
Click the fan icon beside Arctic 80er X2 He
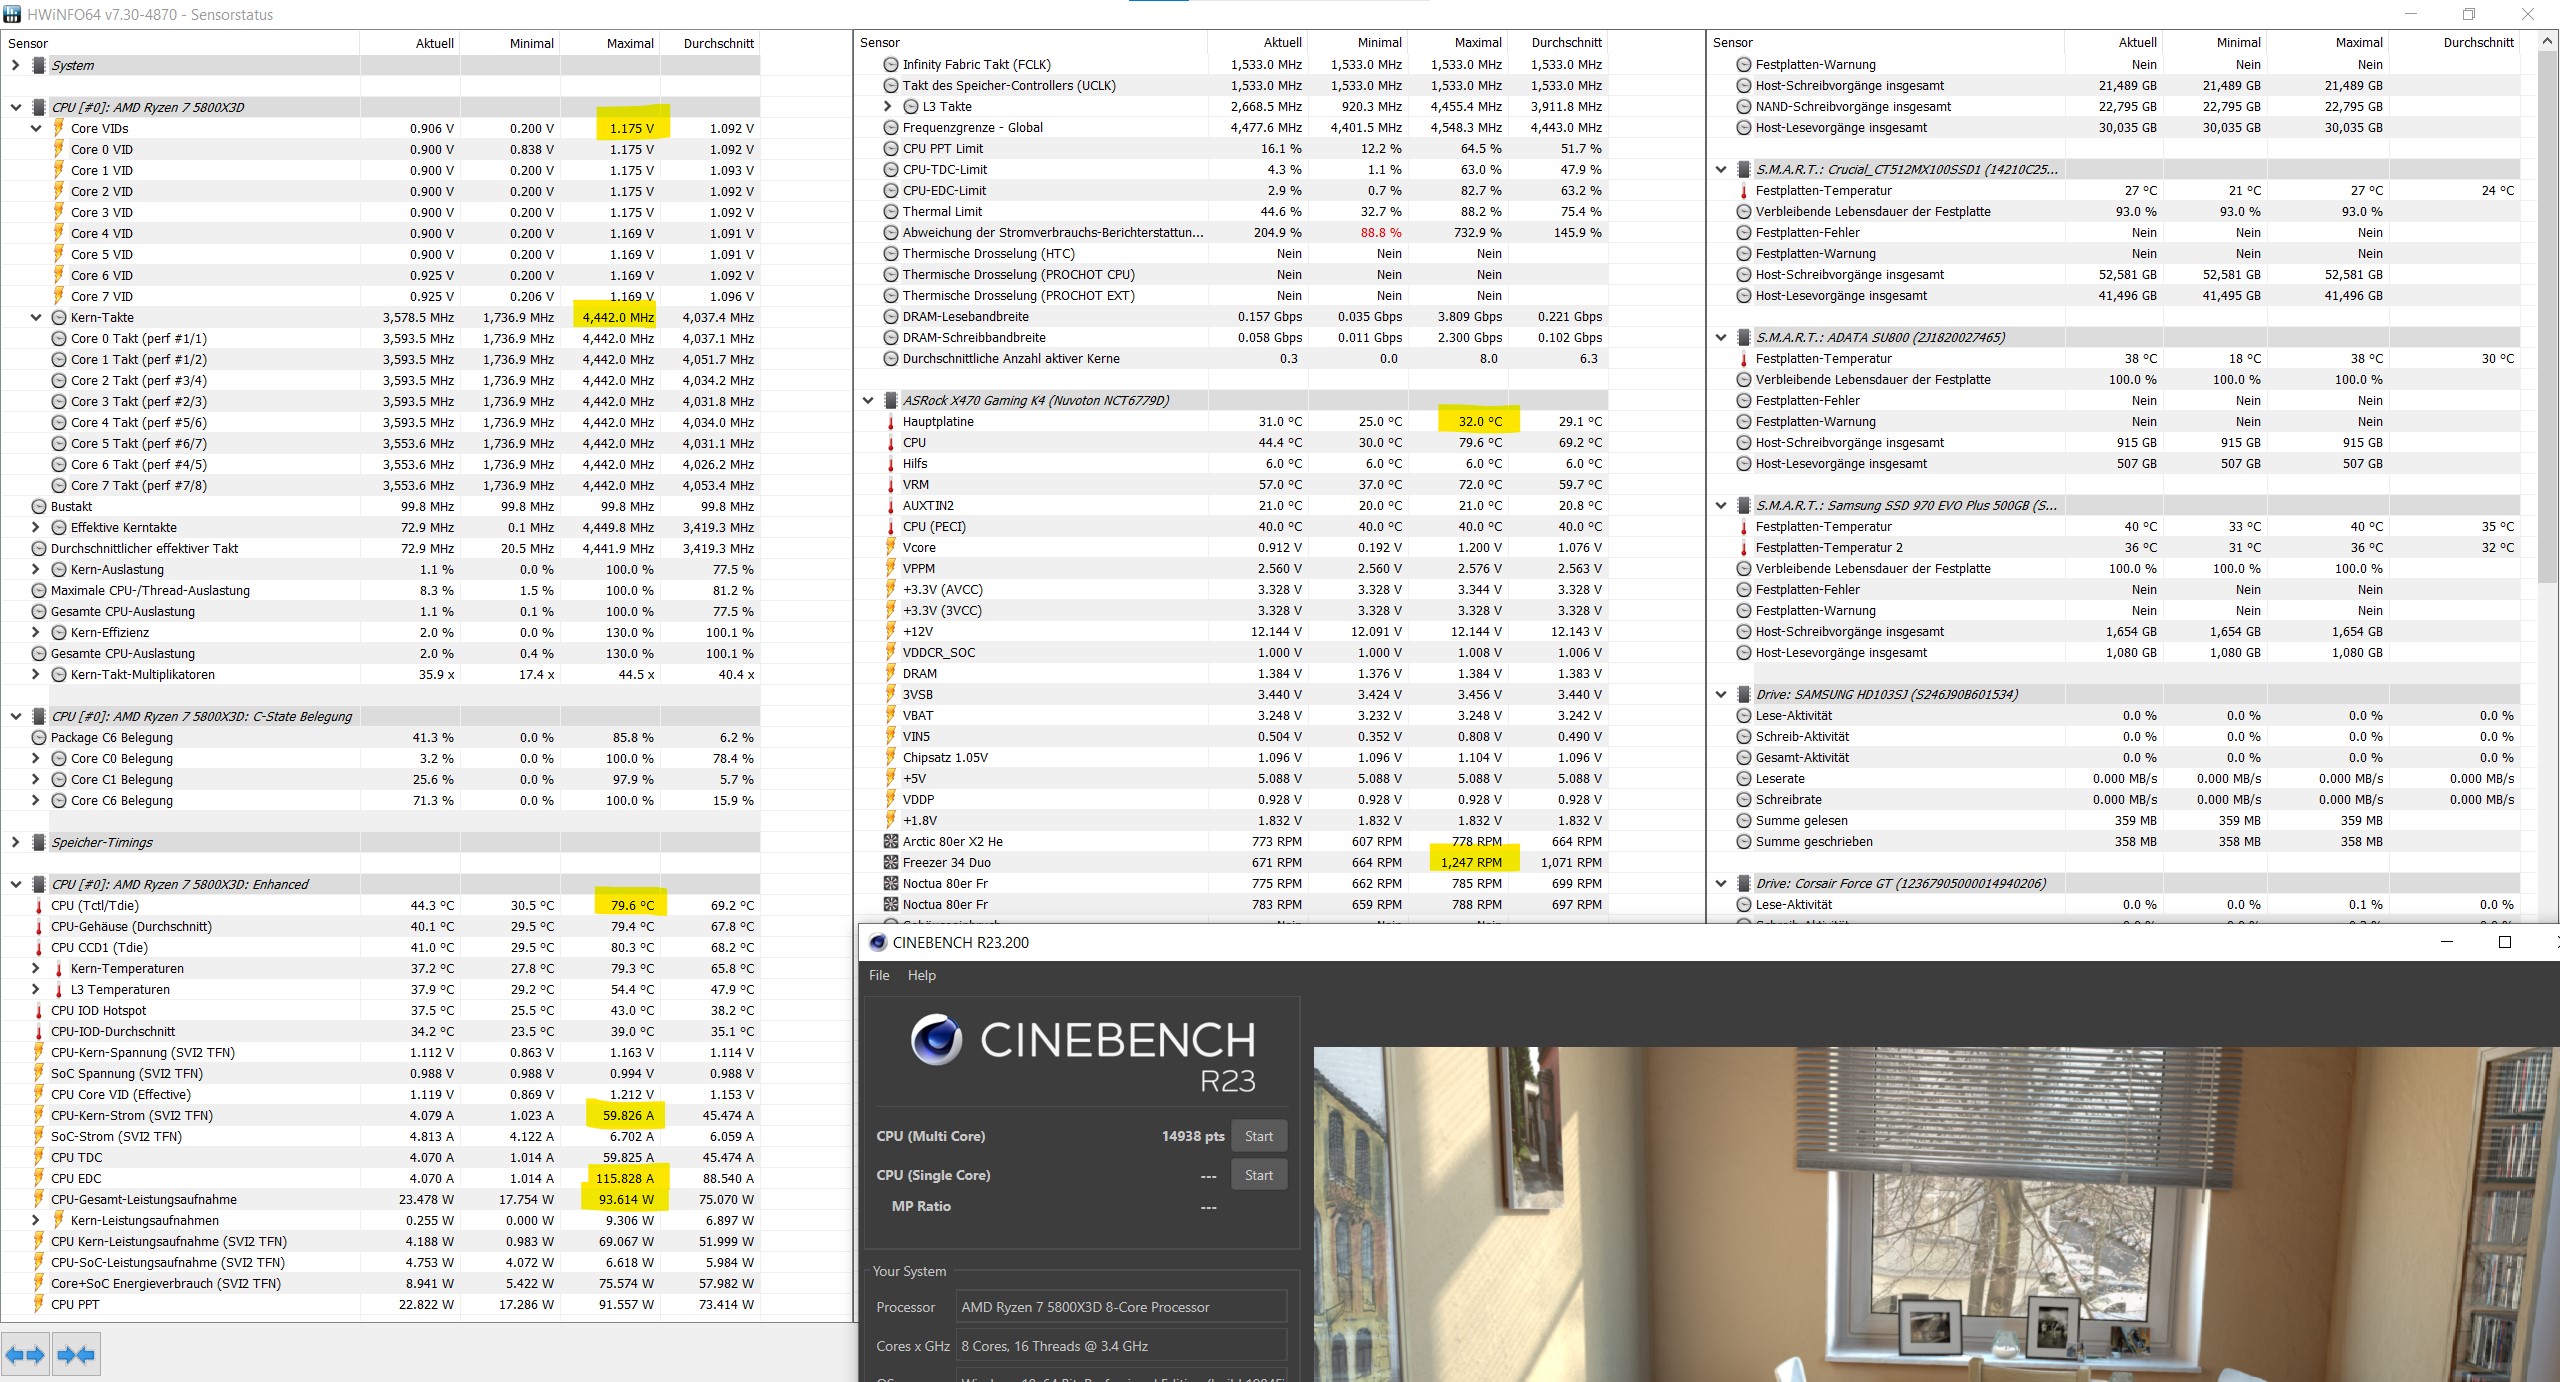pos(891,841)
